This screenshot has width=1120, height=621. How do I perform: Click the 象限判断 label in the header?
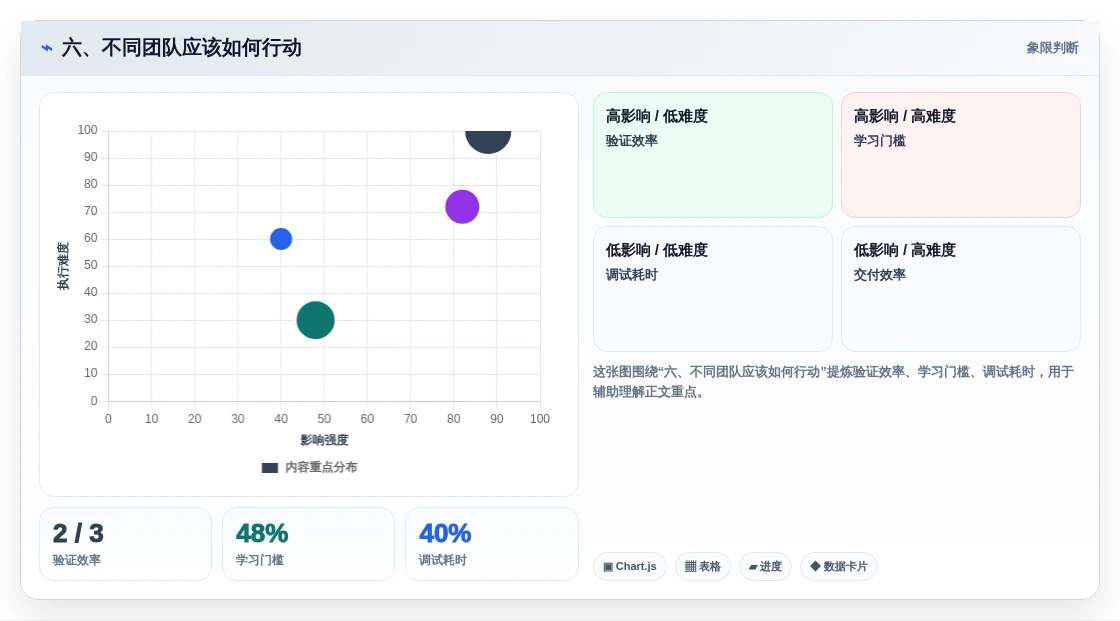click(x=1052, y=48)
